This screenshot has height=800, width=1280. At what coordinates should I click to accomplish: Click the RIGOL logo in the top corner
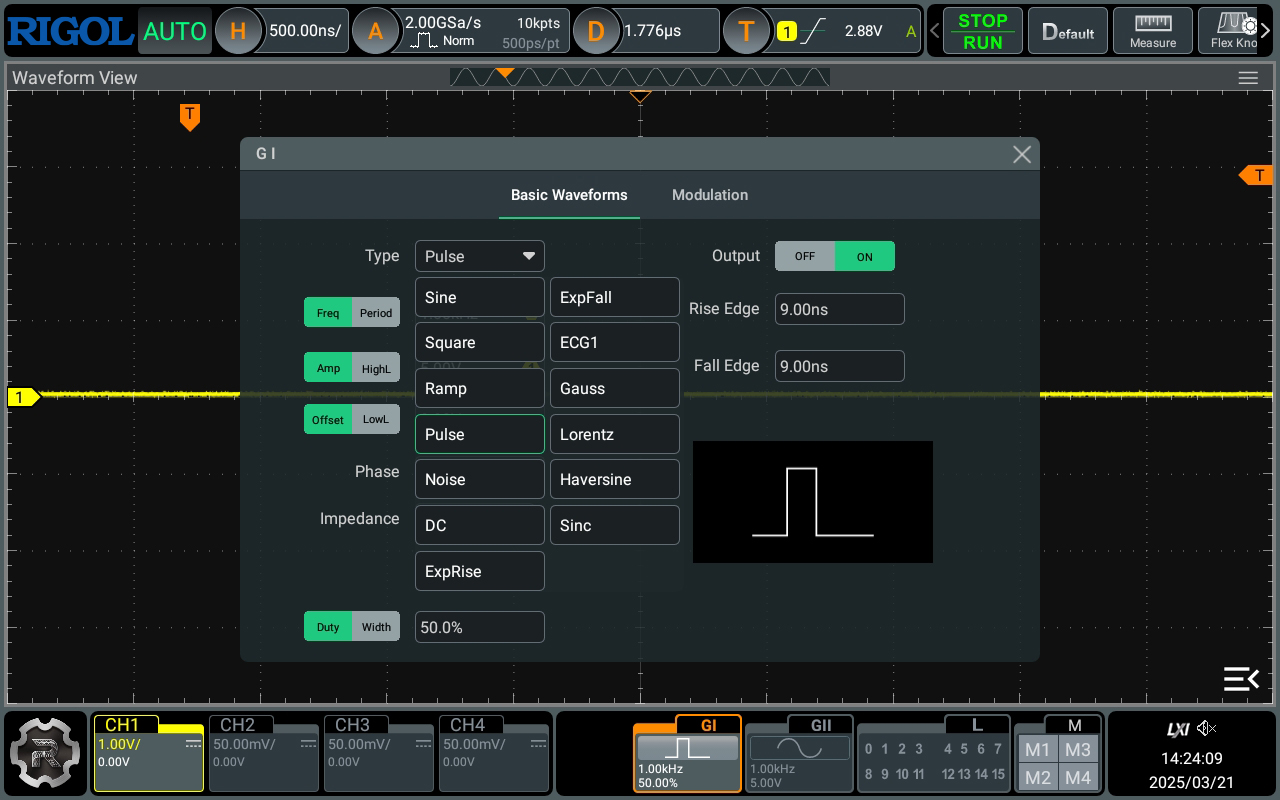pos(70,30)
